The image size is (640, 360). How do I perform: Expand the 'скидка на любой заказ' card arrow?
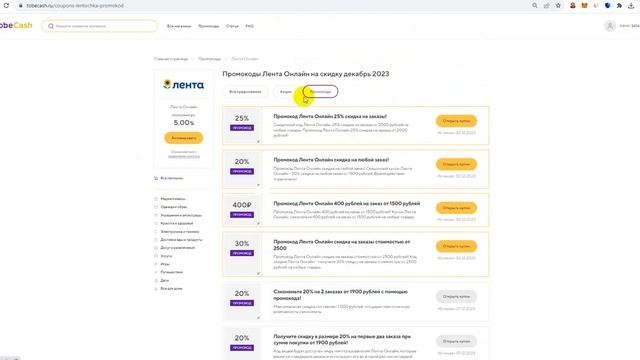tap(258, 185)
